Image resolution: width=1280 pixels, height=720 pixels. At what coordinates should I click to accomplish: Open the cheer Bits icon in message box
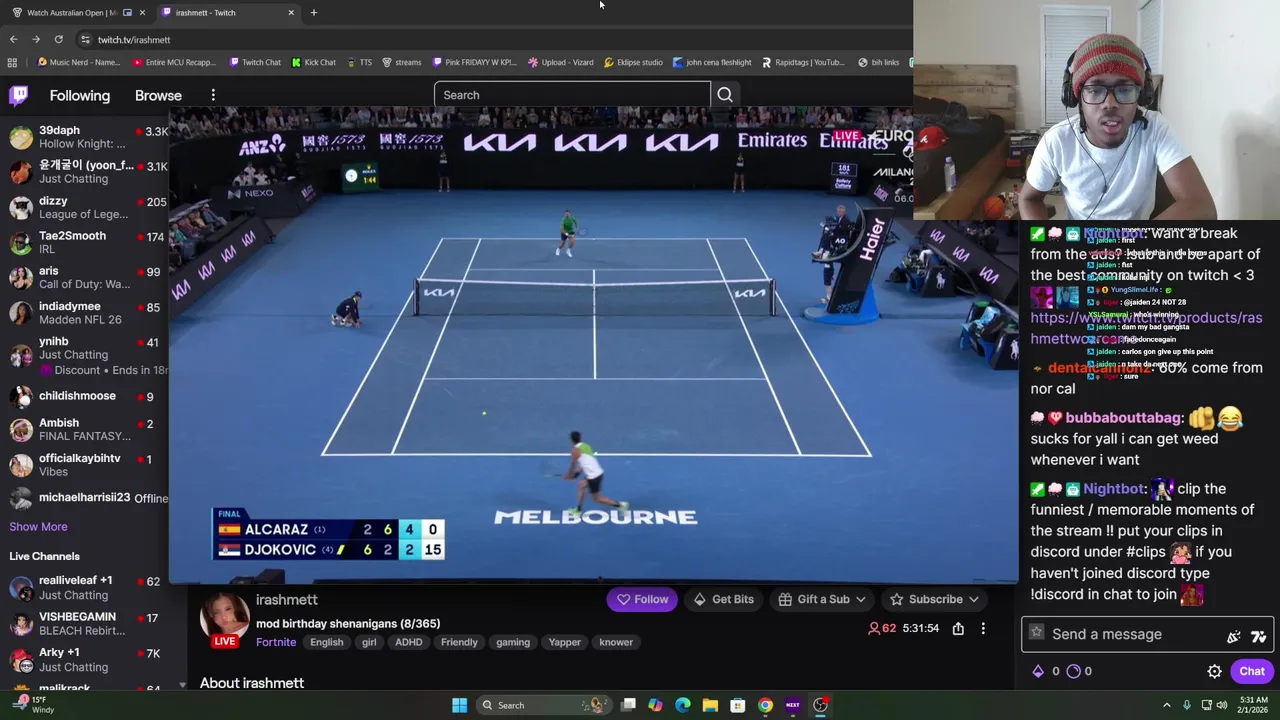click(x=1234, y=636)
